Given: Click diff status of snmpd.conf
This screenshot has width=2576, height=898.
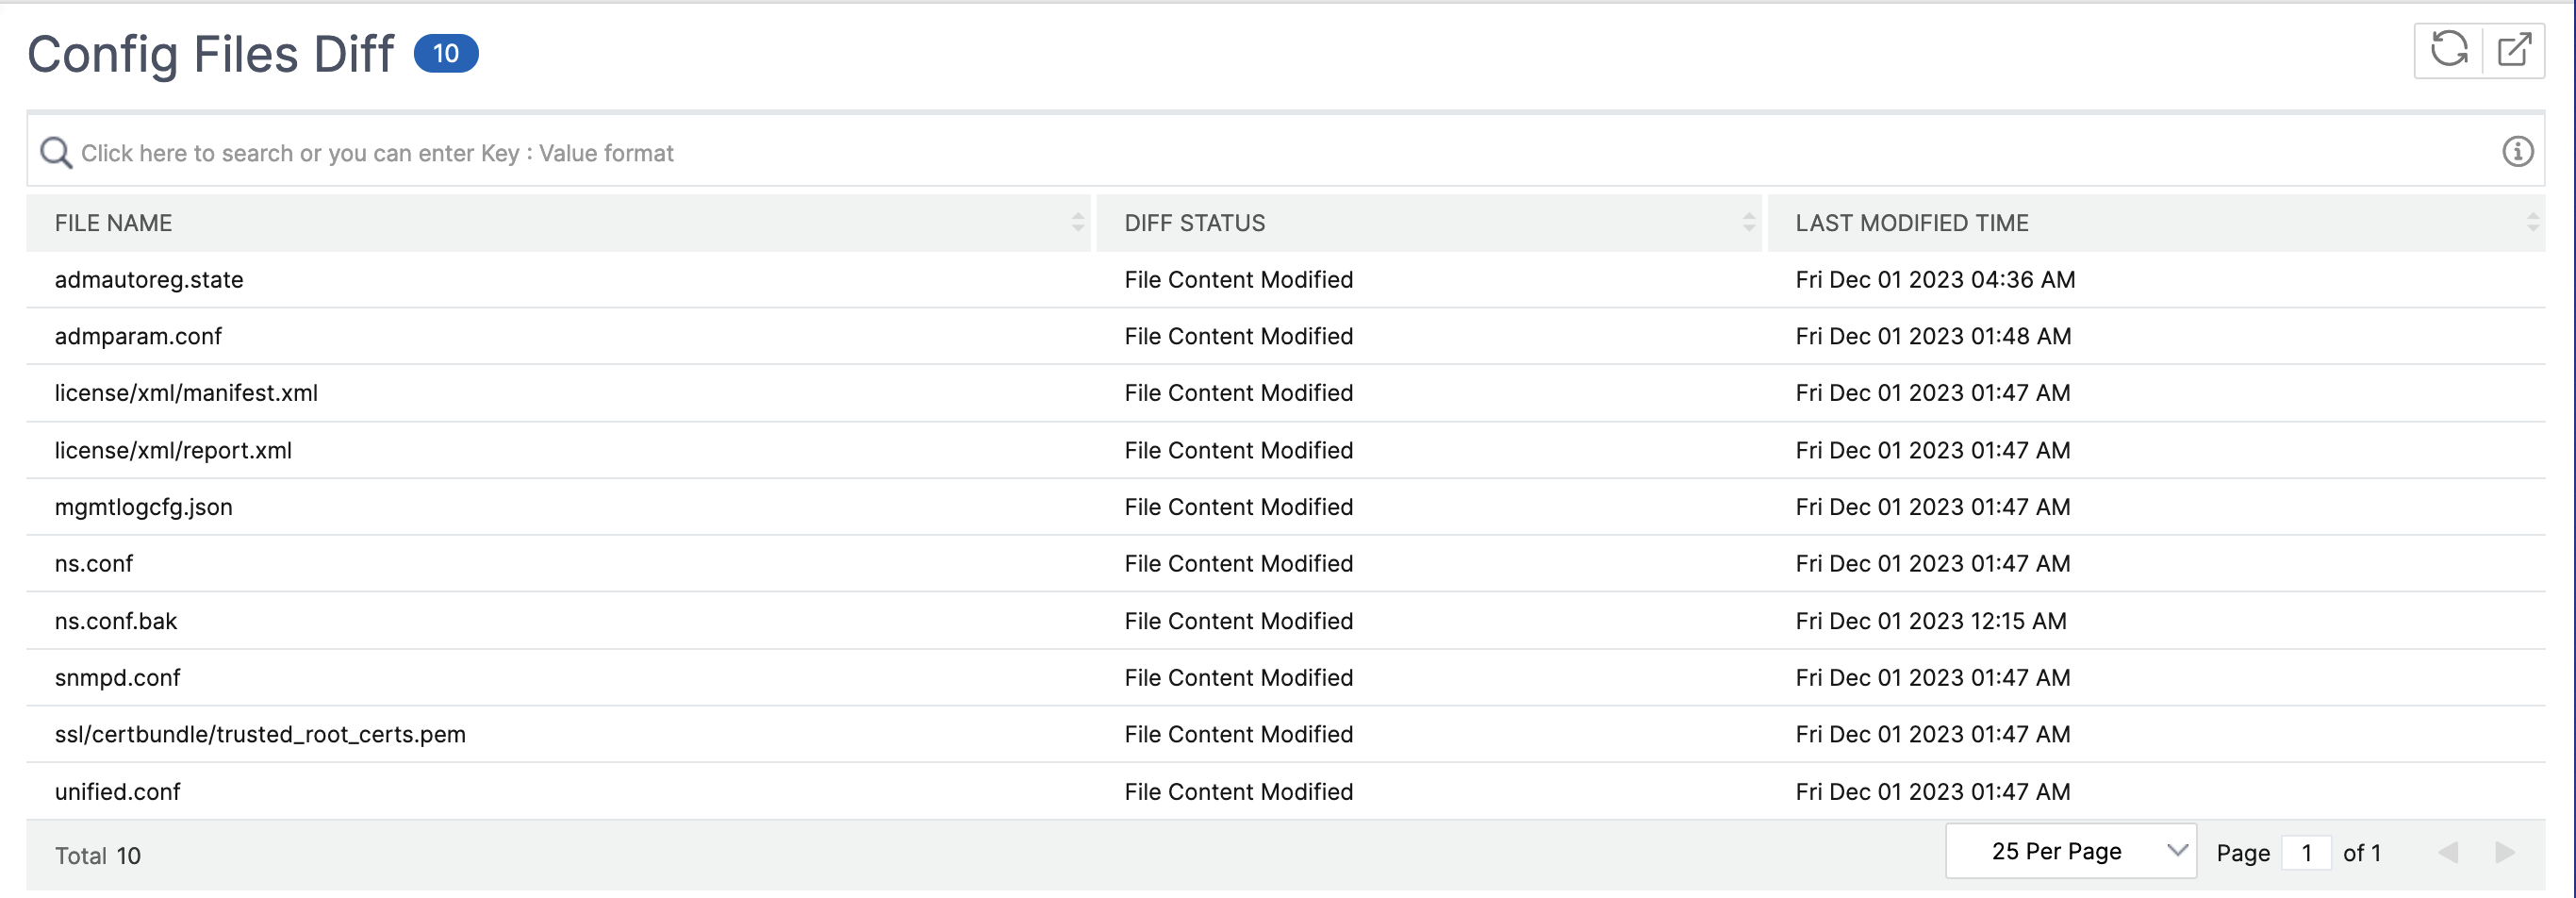Looking at the screenshot, I should click(x=1238, y=678).
